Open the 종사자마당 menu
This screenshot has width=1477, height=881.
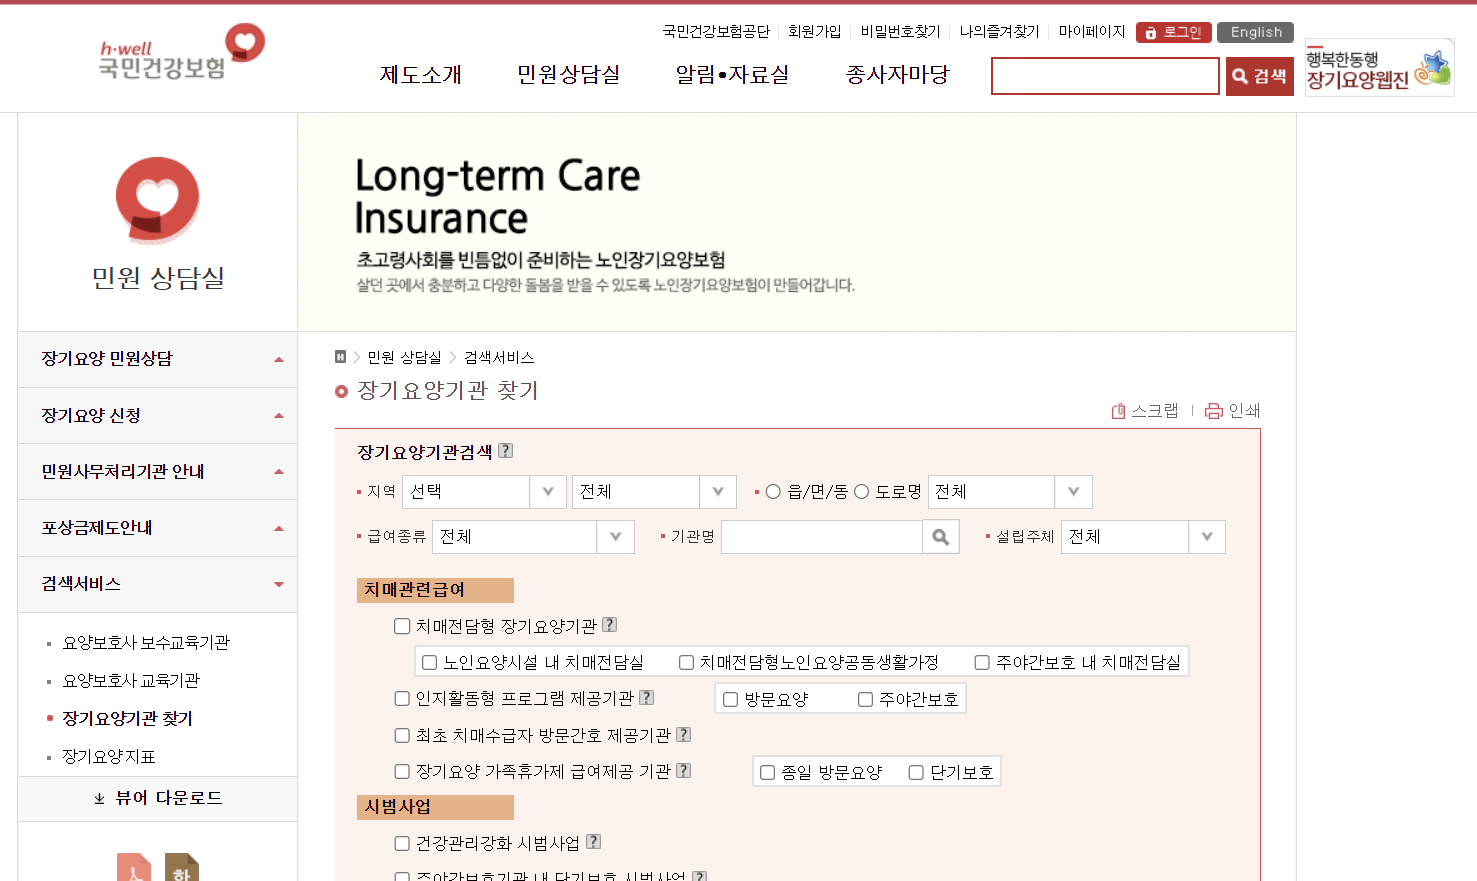(x=896, y=75)
